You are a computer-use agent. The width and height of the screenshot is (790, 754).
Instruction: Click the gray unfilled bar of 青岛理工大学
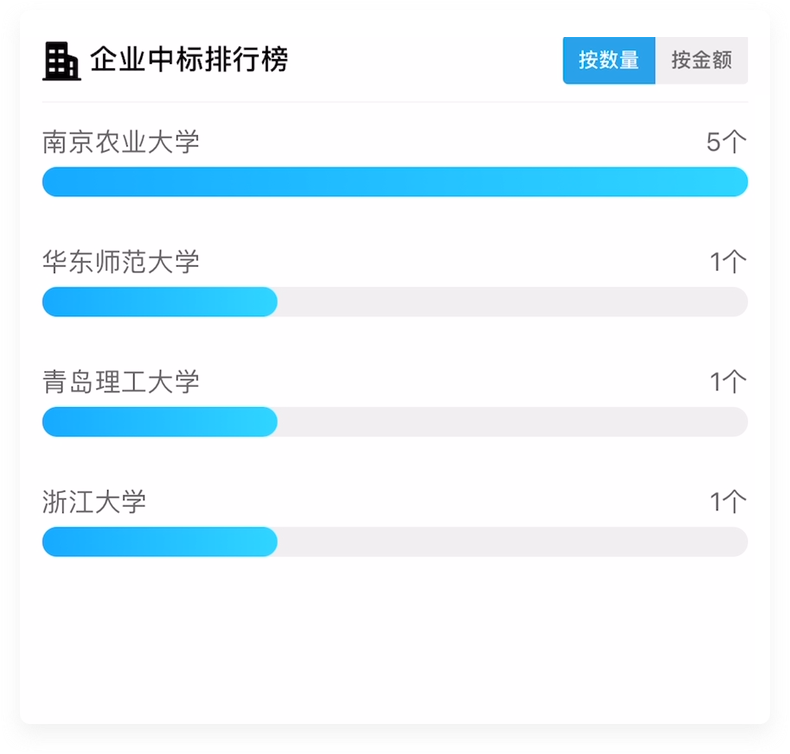(512, 422)
